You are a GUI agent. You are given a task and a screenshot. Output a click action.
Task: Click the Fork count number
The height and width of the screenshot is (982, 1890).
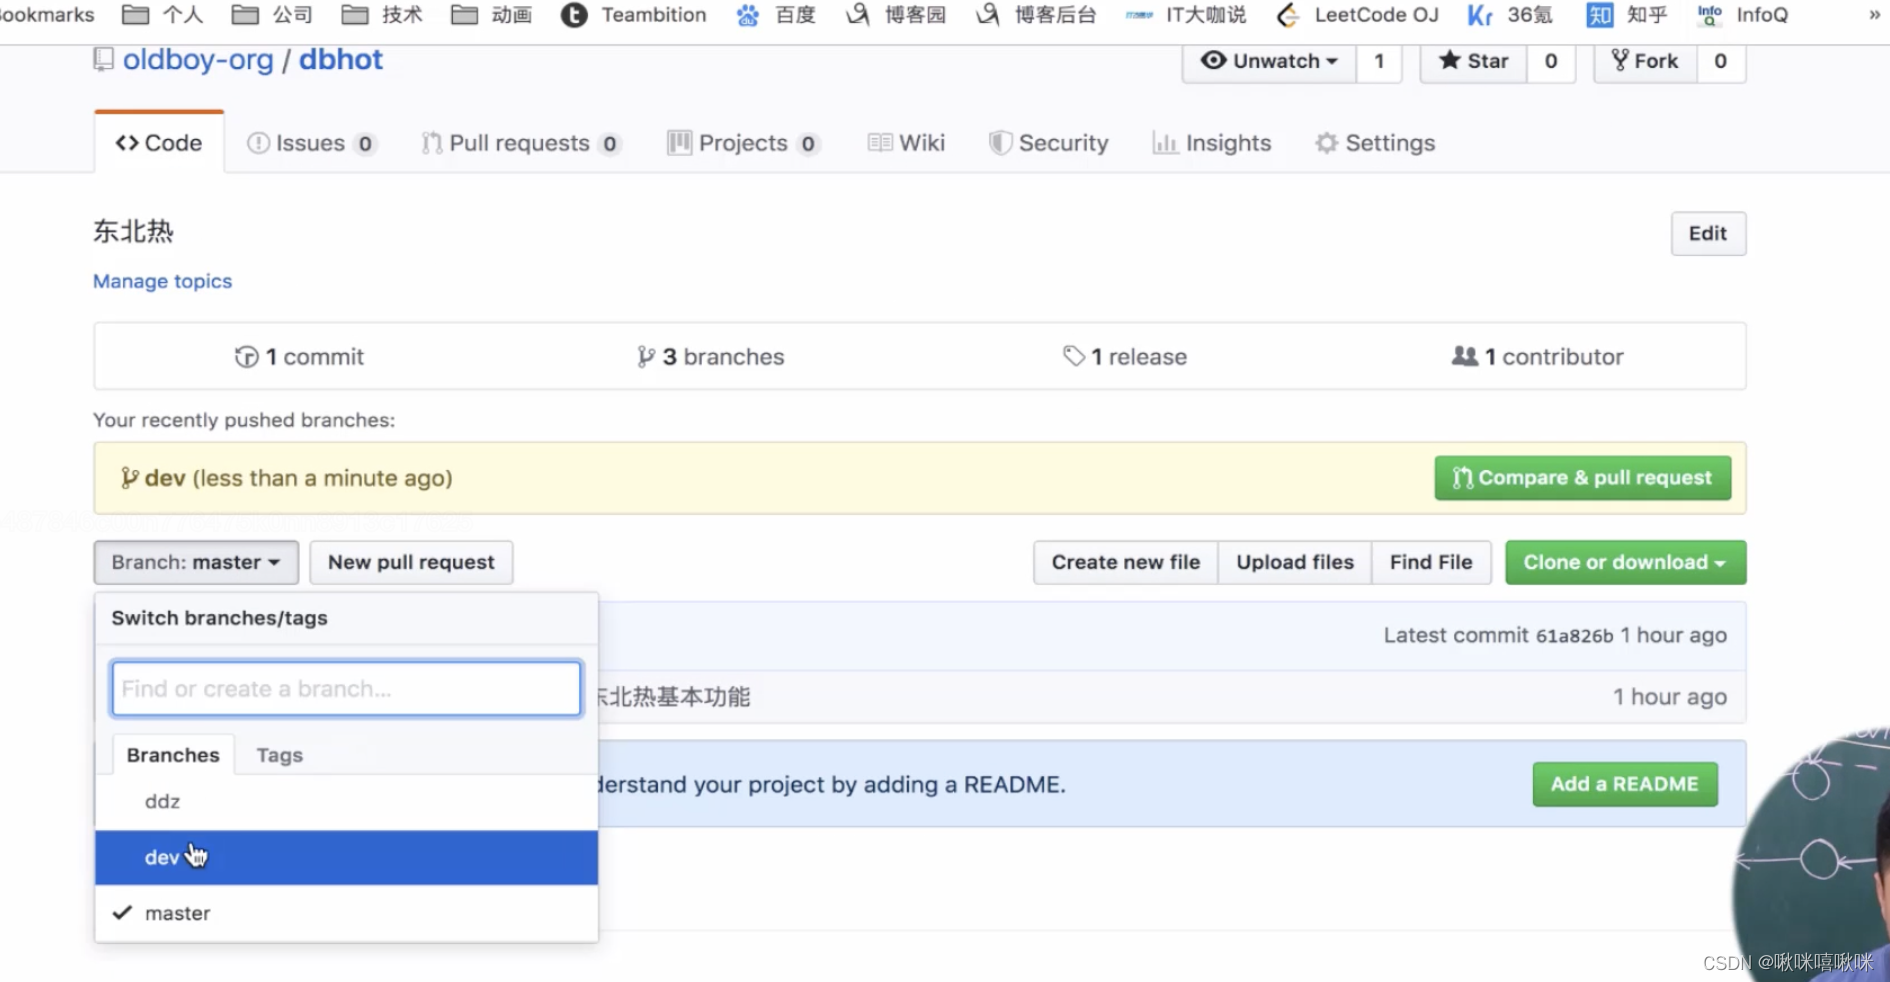[1720, 61]
